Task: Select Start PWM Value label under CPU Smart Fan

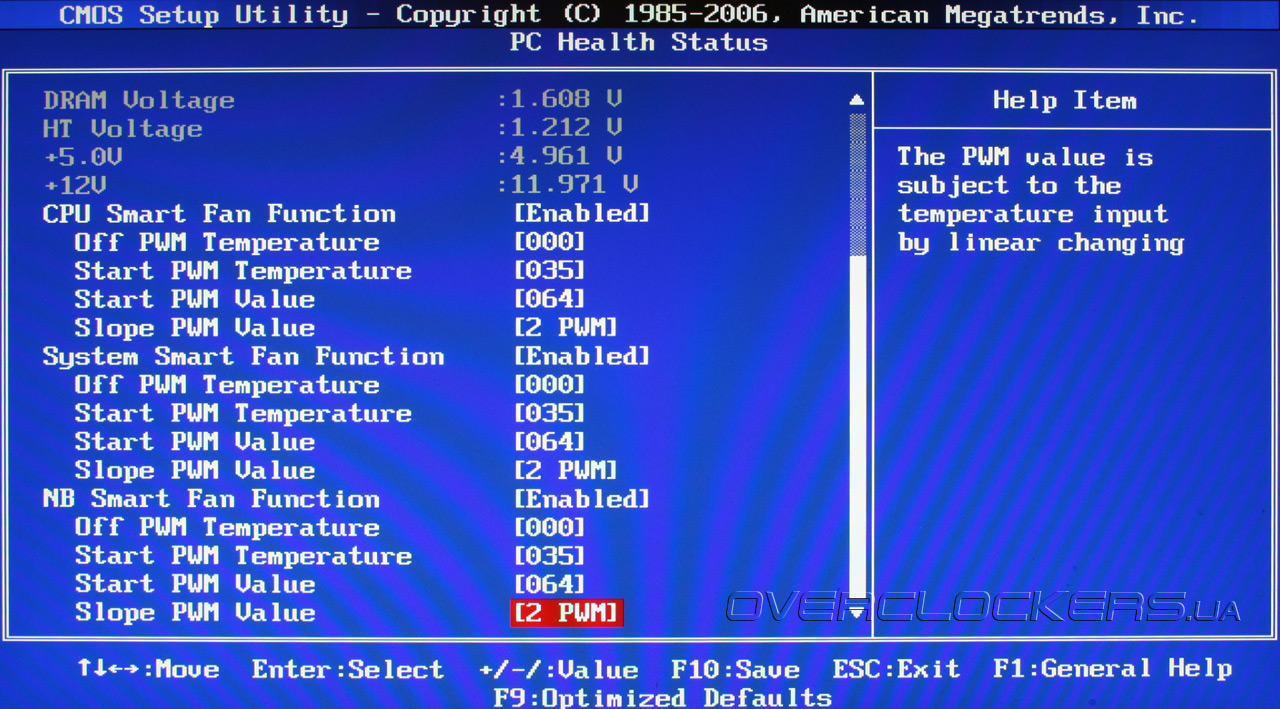Action: [x=195, y=299]
